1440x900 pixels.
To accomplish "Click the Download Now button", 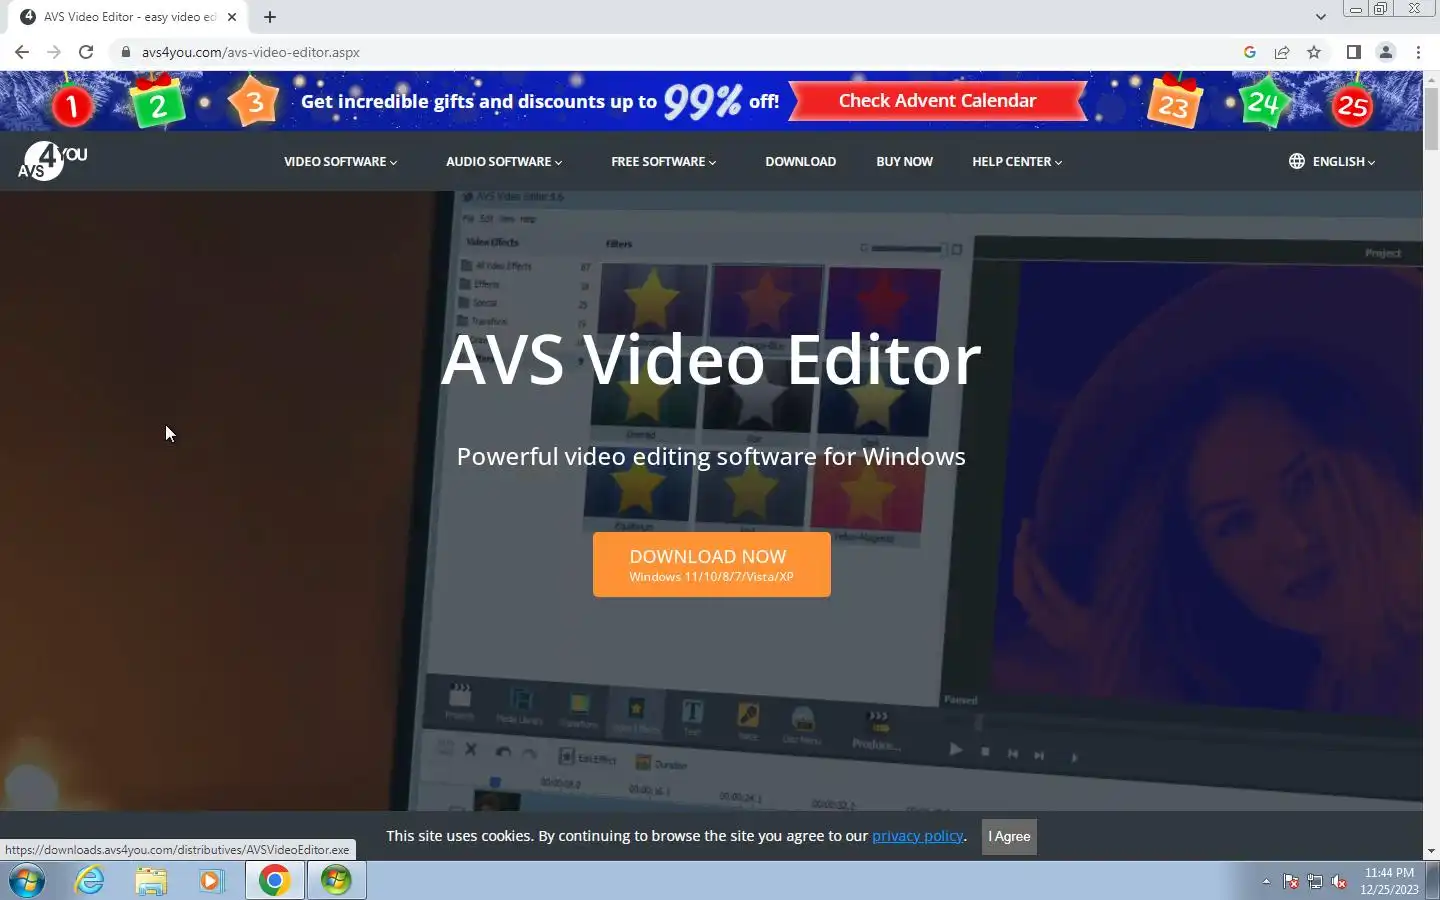I will tap(711, 564).
